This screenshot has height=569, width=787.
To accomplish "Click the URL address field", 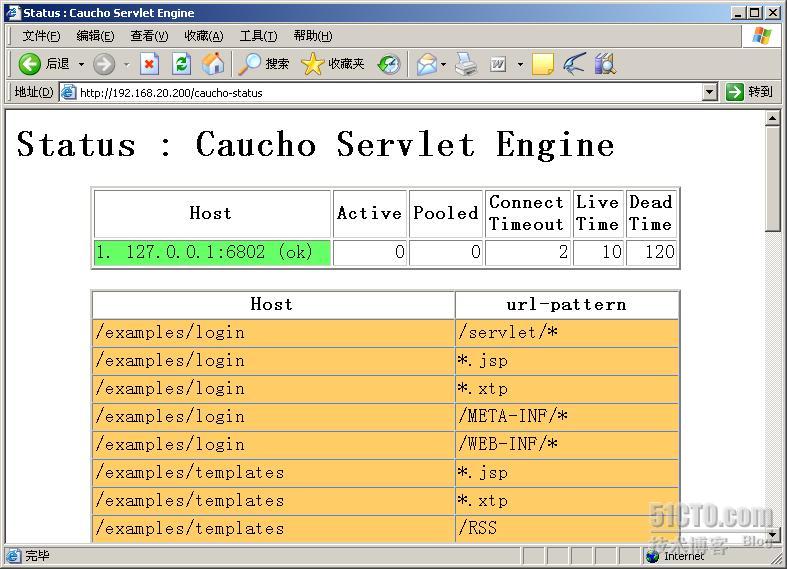I will (x=389, y=93).
